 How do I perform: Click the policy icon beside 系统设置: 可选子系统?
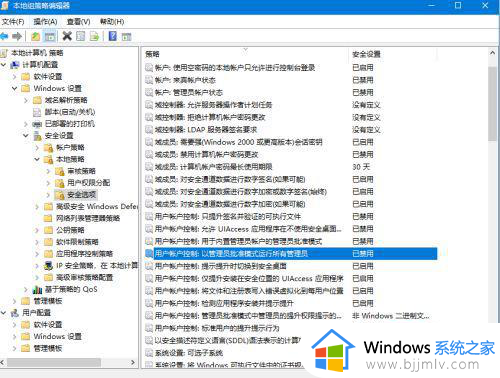click(x=149, y=353)
